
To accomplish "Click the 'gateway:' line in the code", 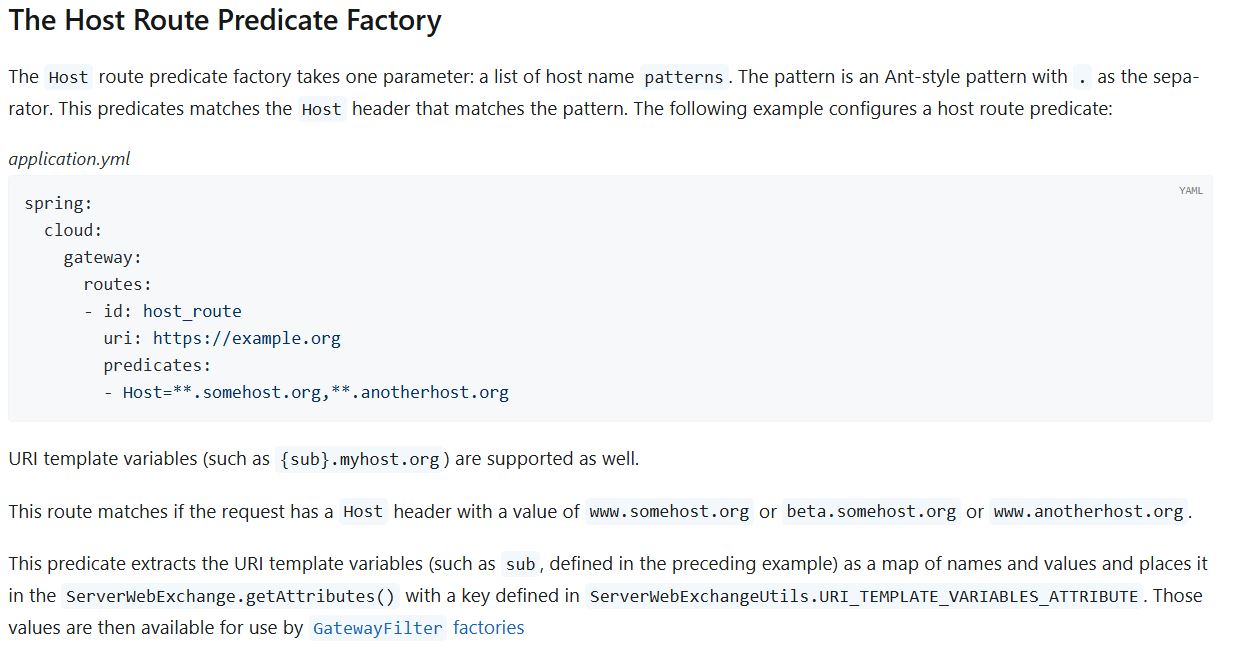I will click(x=102, y=257).
